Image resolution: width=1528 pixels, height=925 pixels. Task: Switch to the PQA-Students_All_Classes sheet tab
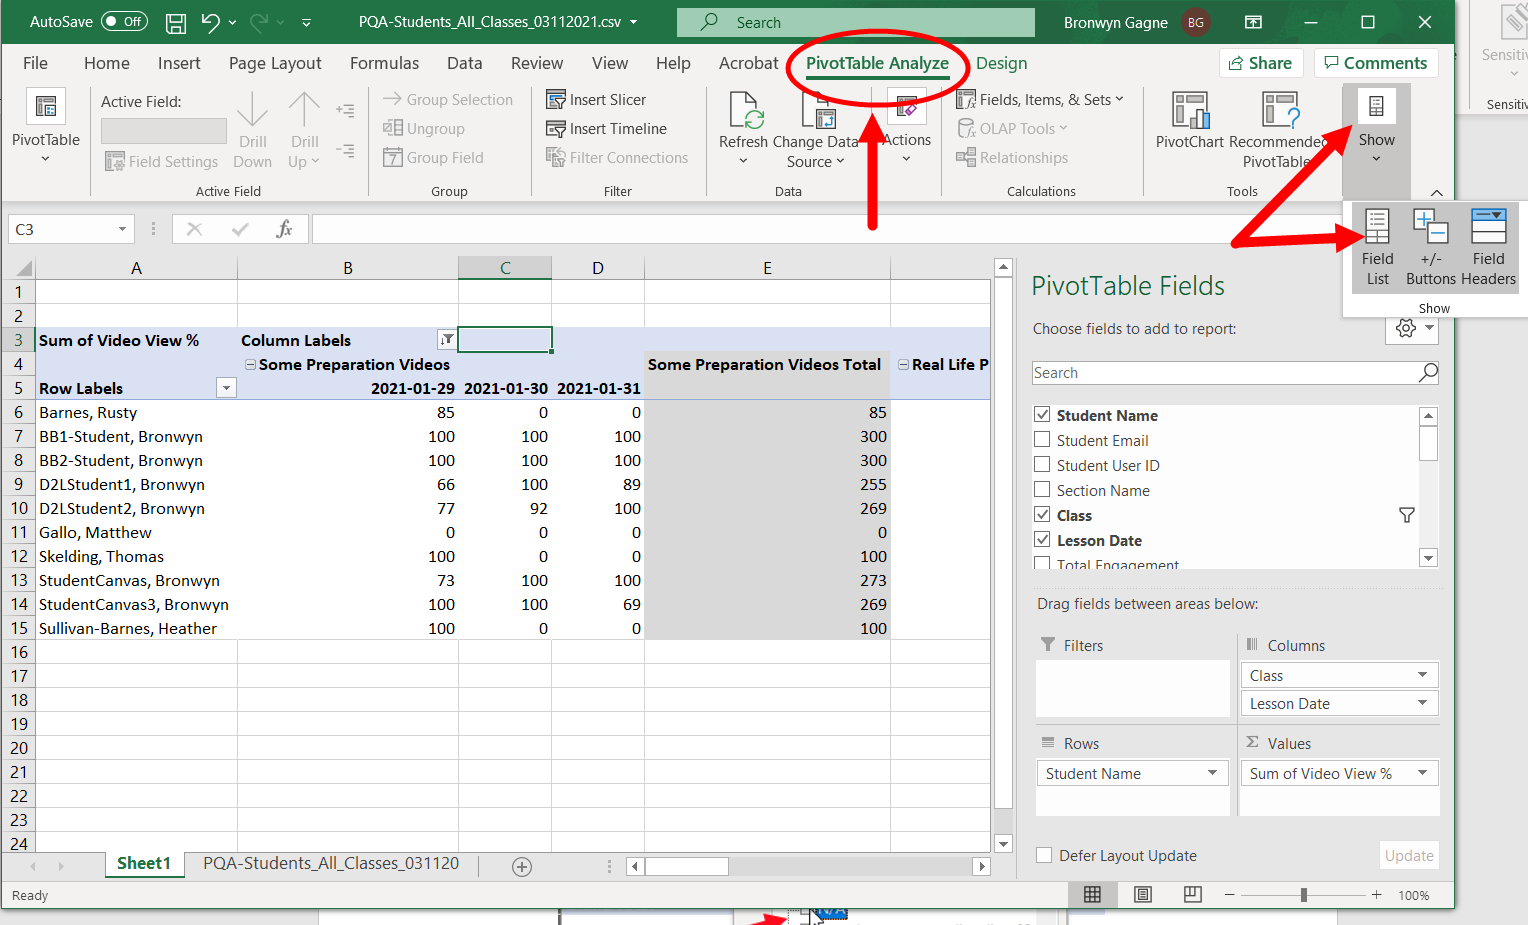tap(331, 863)
